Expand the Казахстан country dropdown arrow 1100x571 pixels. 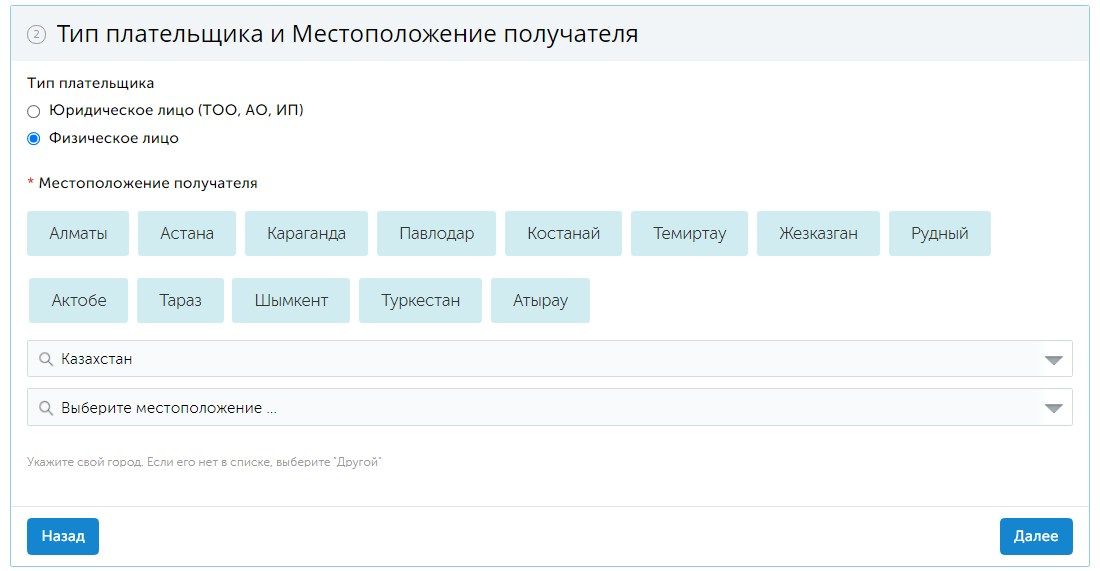1053,359
